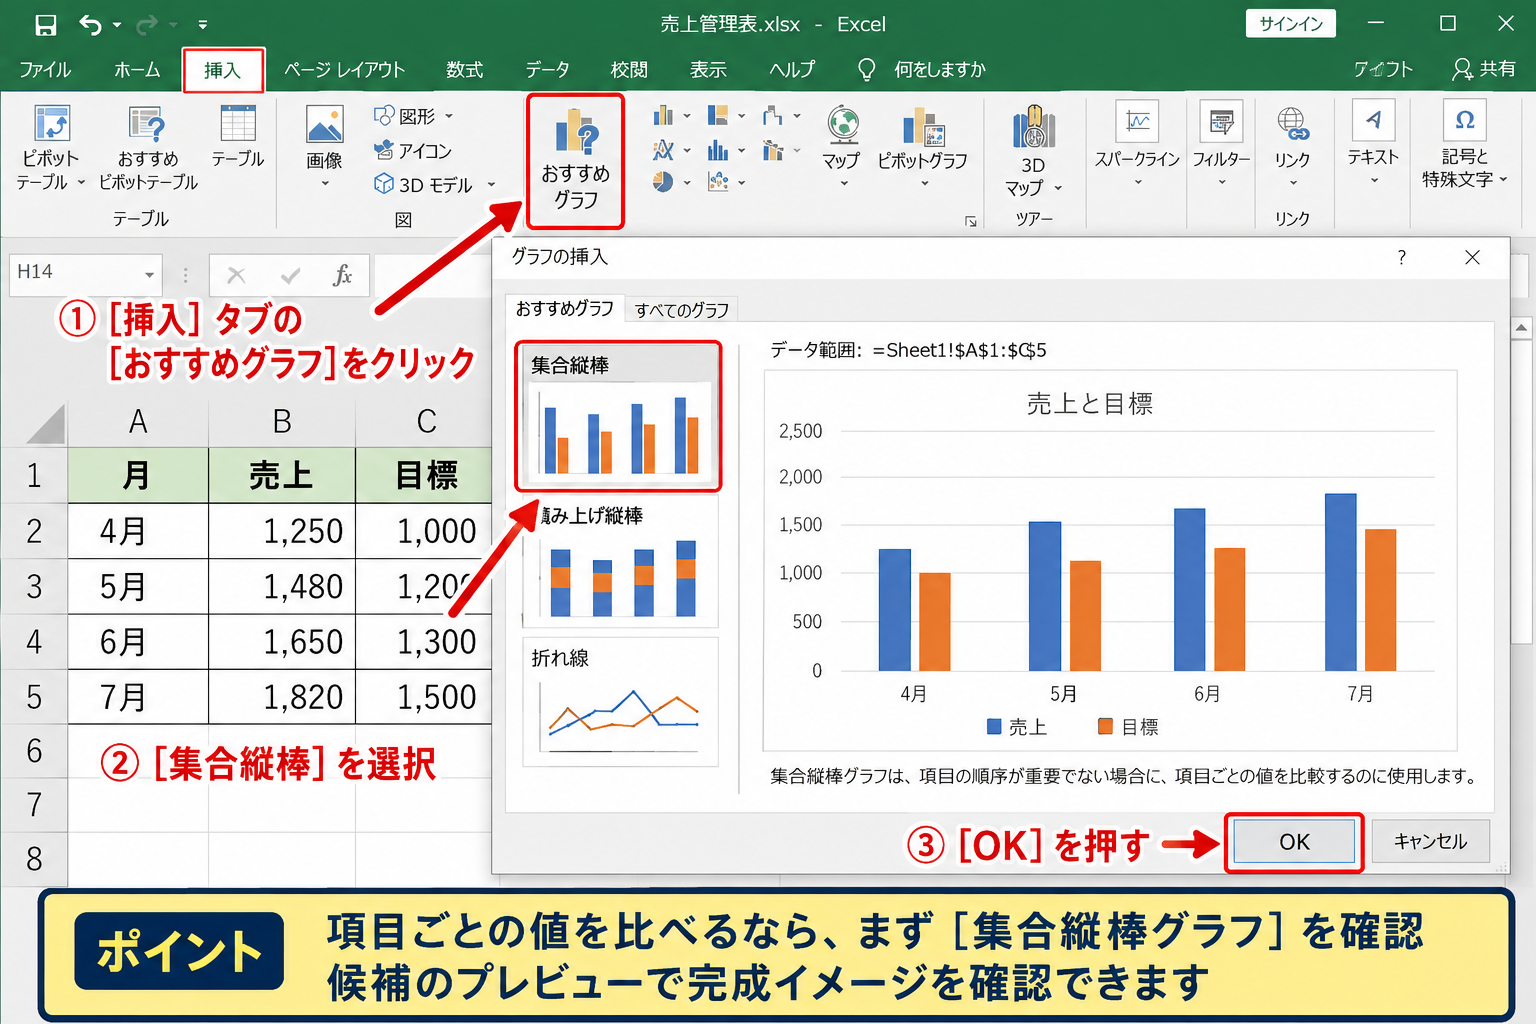
Task: Select the おすすめグラフ dialog tab
Action: tap(565, 308)
